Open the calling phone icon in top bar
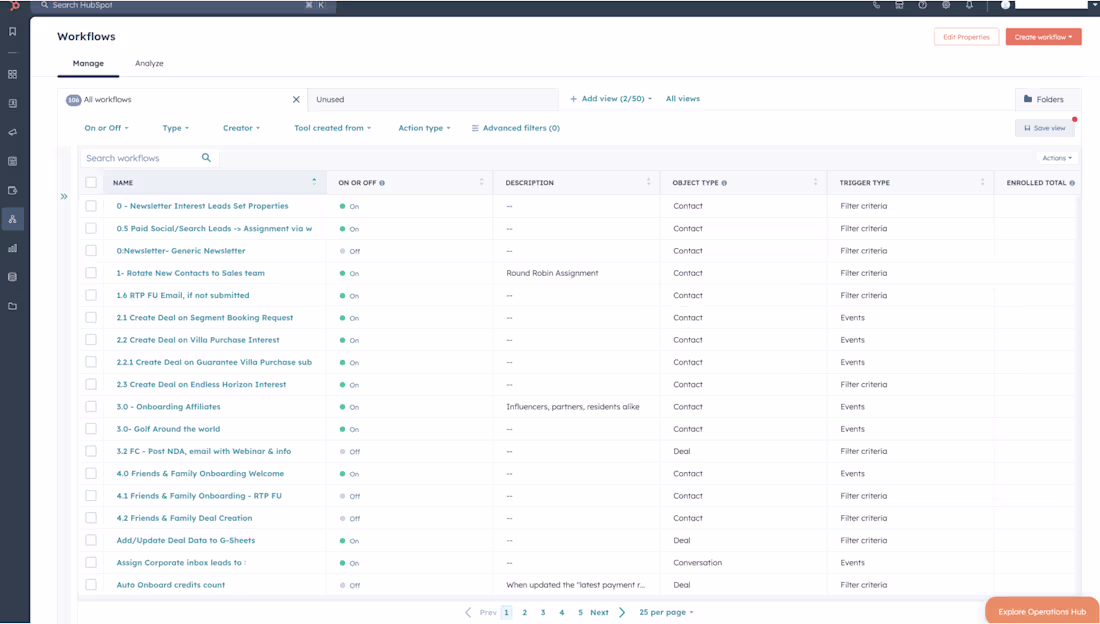 877,5
